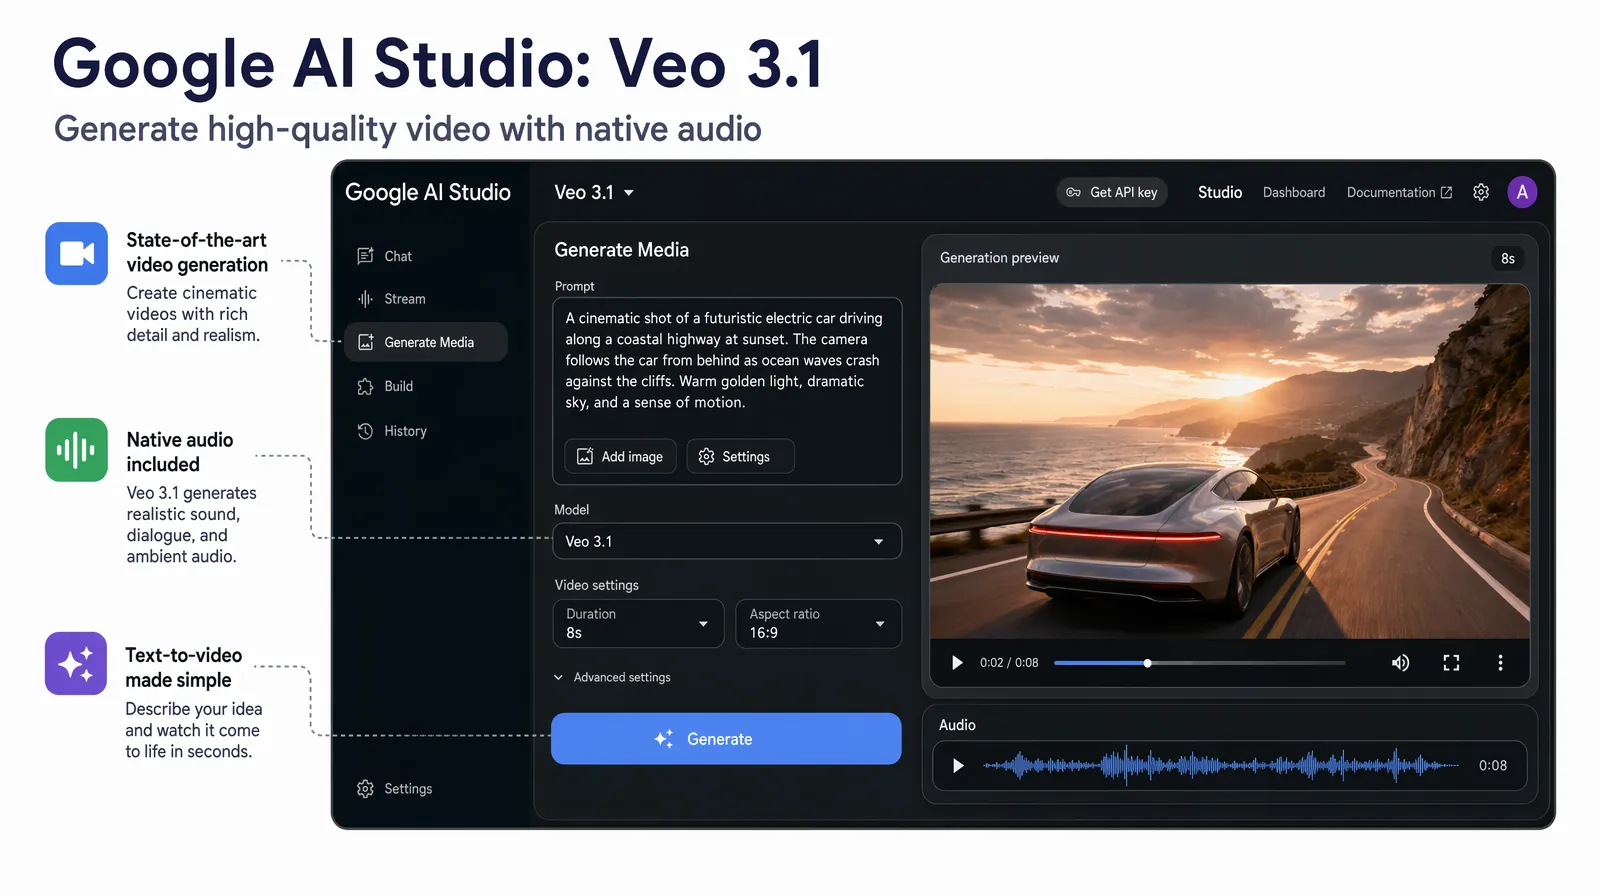This screenshot has width=1600, height=896.
Task: Click the generated car video preview
Action: pyautogui.click(x=1229, y=461)
